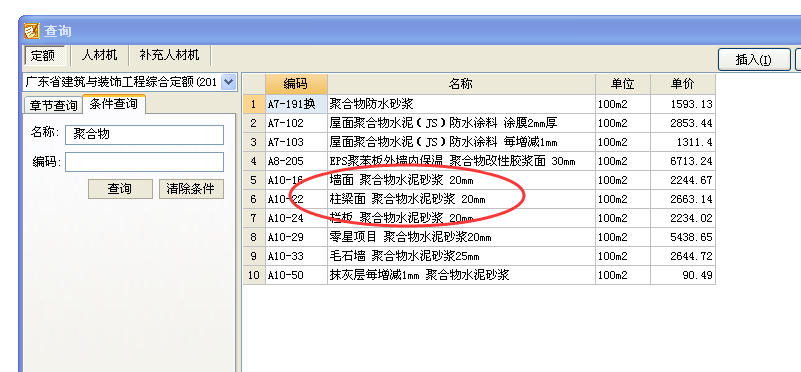Screen dimensions: 801x372
Task: Click the 查询 window title icon
Action: pyautogui.click(x=32, y=31)
